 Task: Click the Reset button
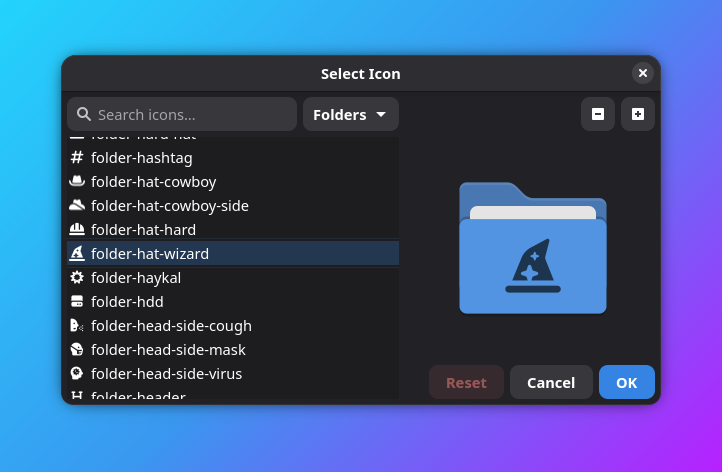466,382
